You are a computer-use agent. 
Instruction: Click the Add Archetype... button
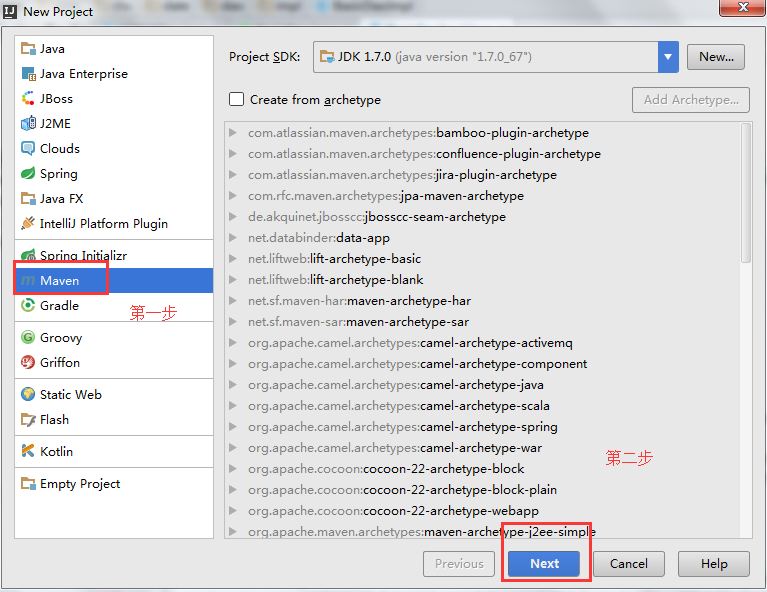pos(691,100)
